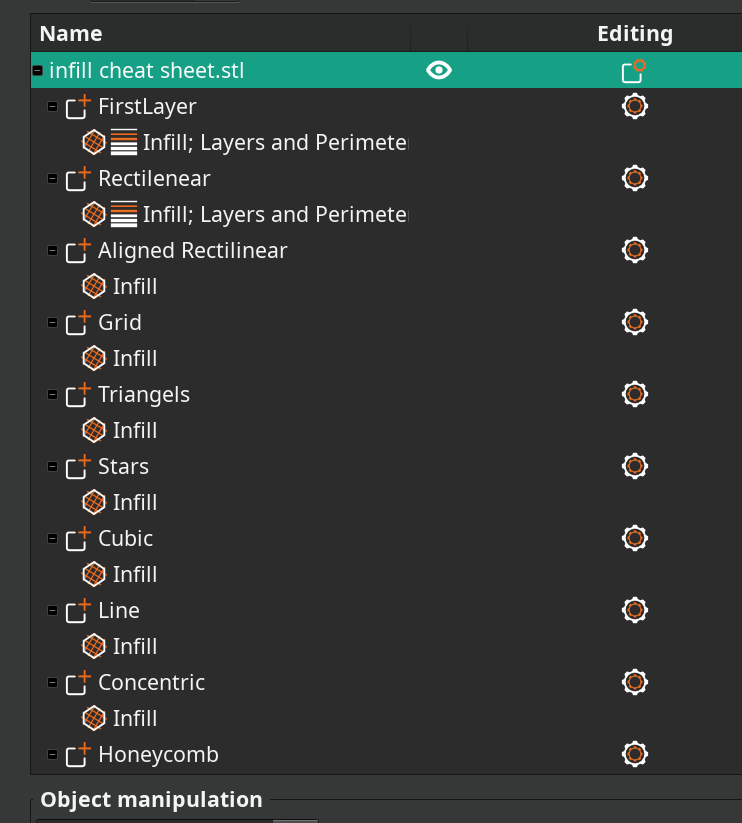Click the layers modifier icon under FirstLayer
Screen dimensions: 742x823
pyautogui.click(x=122, y=141)
